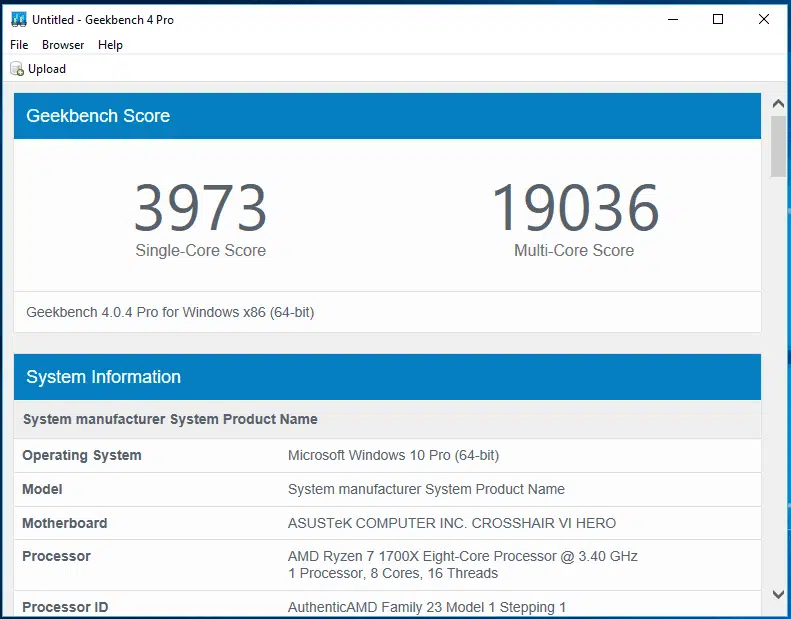
Task: Click the ASUSTeK CROSSHAIR VI HERO value
Action: pyautogui.click(x=452, y=523)
